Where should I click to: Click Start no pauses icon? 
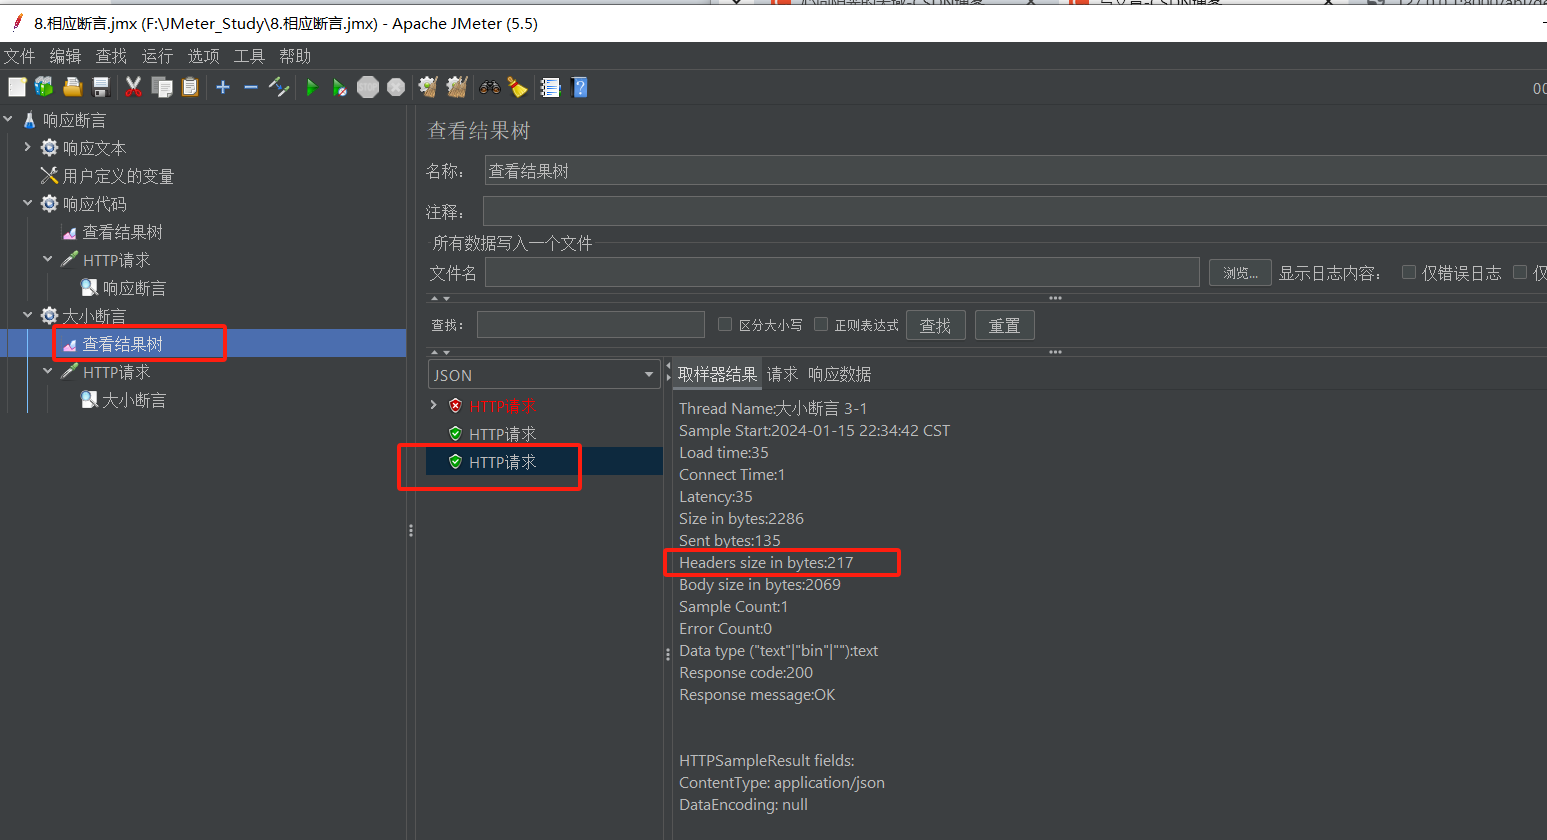pyautogui.click(x=340, y=88)
